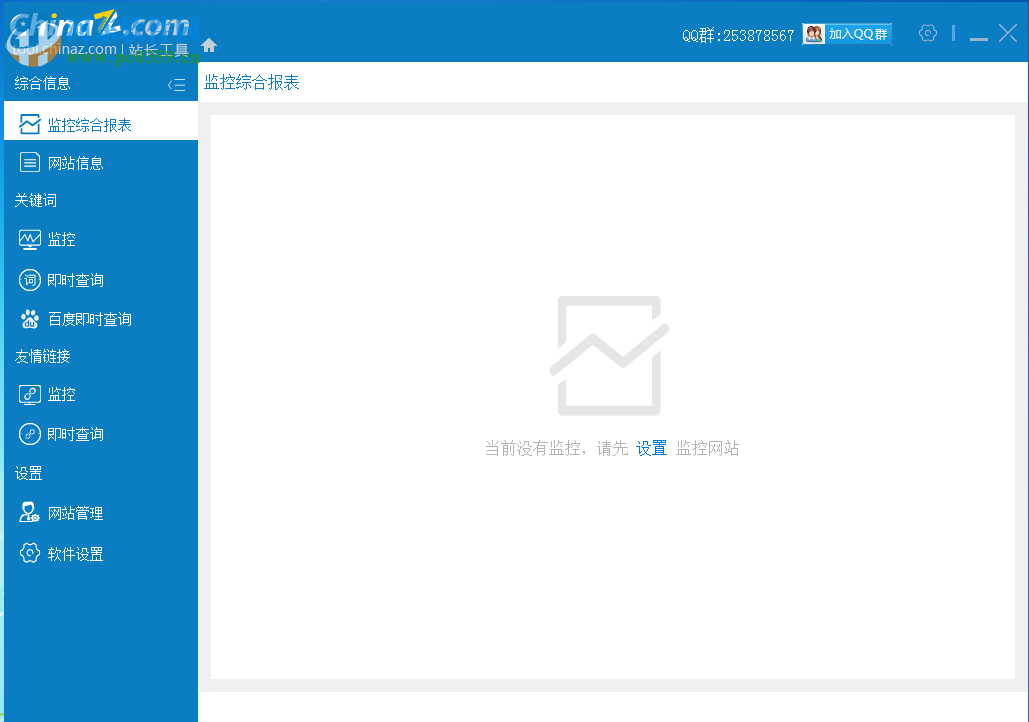Expand the 关键词 section header
This screenshot has width=1029, height=722.
(x=36, y=200)
